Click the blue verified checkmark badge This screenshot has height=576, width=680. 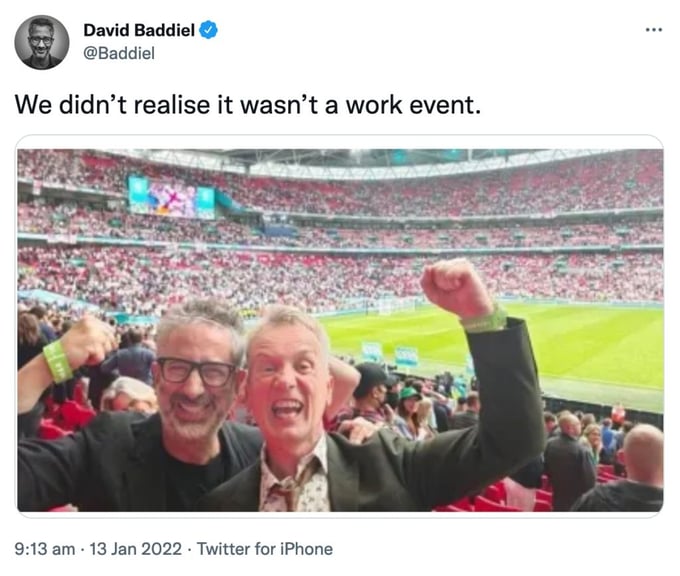pos(208,30)
